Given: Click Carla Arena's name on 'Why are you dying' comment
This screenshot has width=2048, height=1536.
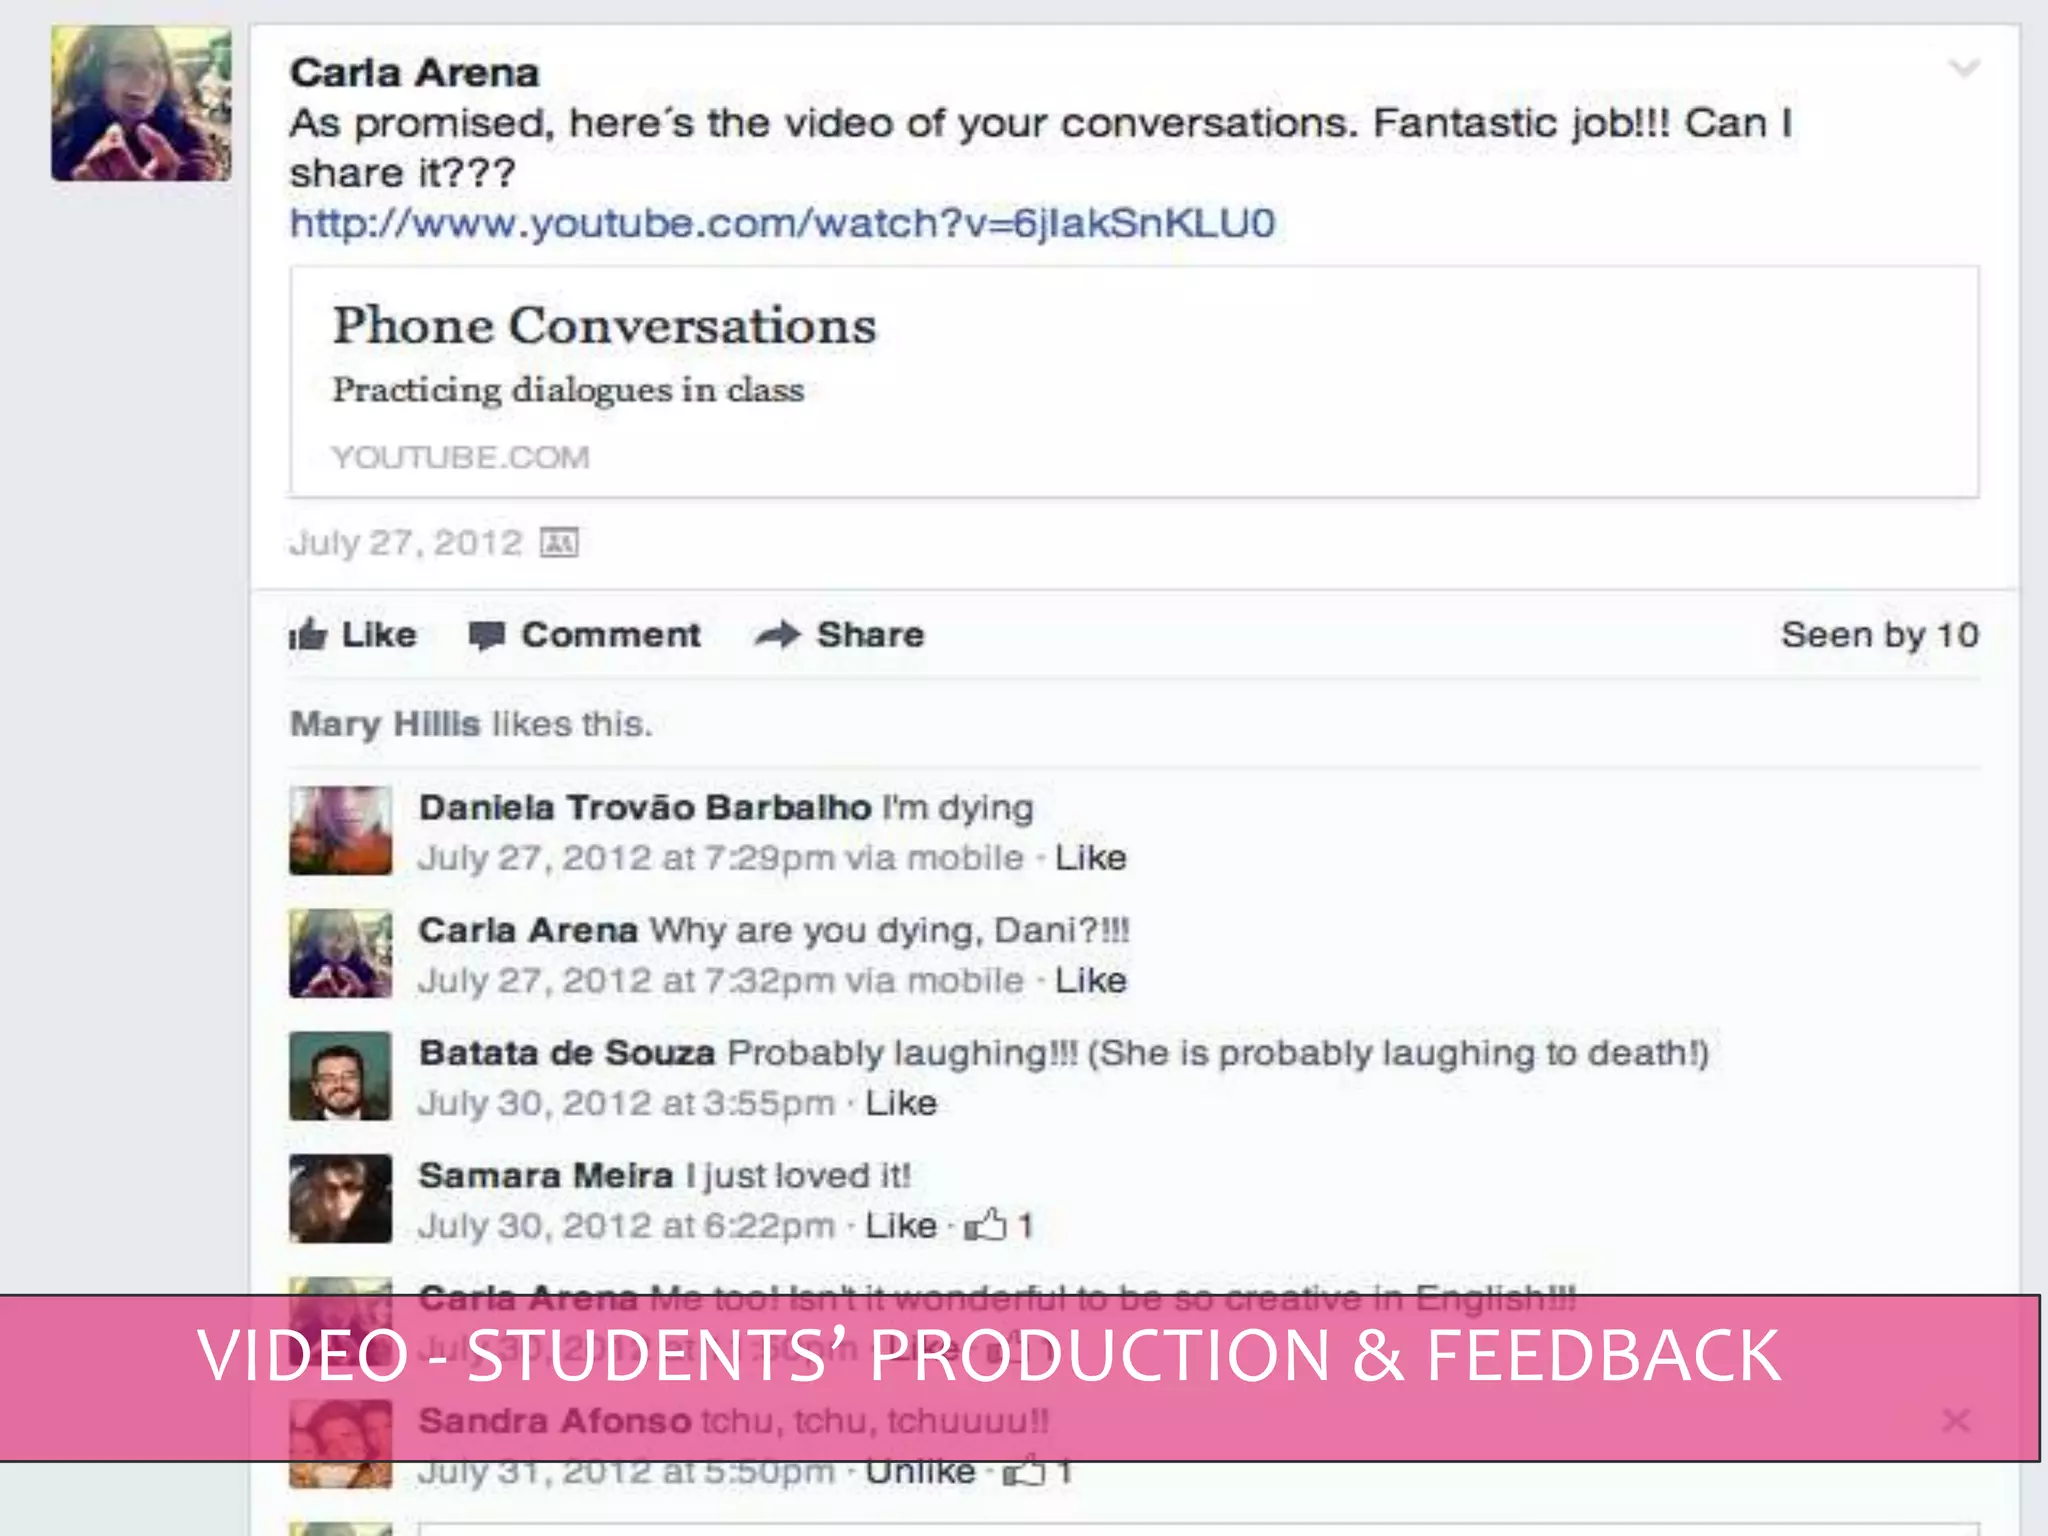Looking at the screenshot, I should 528,930.
